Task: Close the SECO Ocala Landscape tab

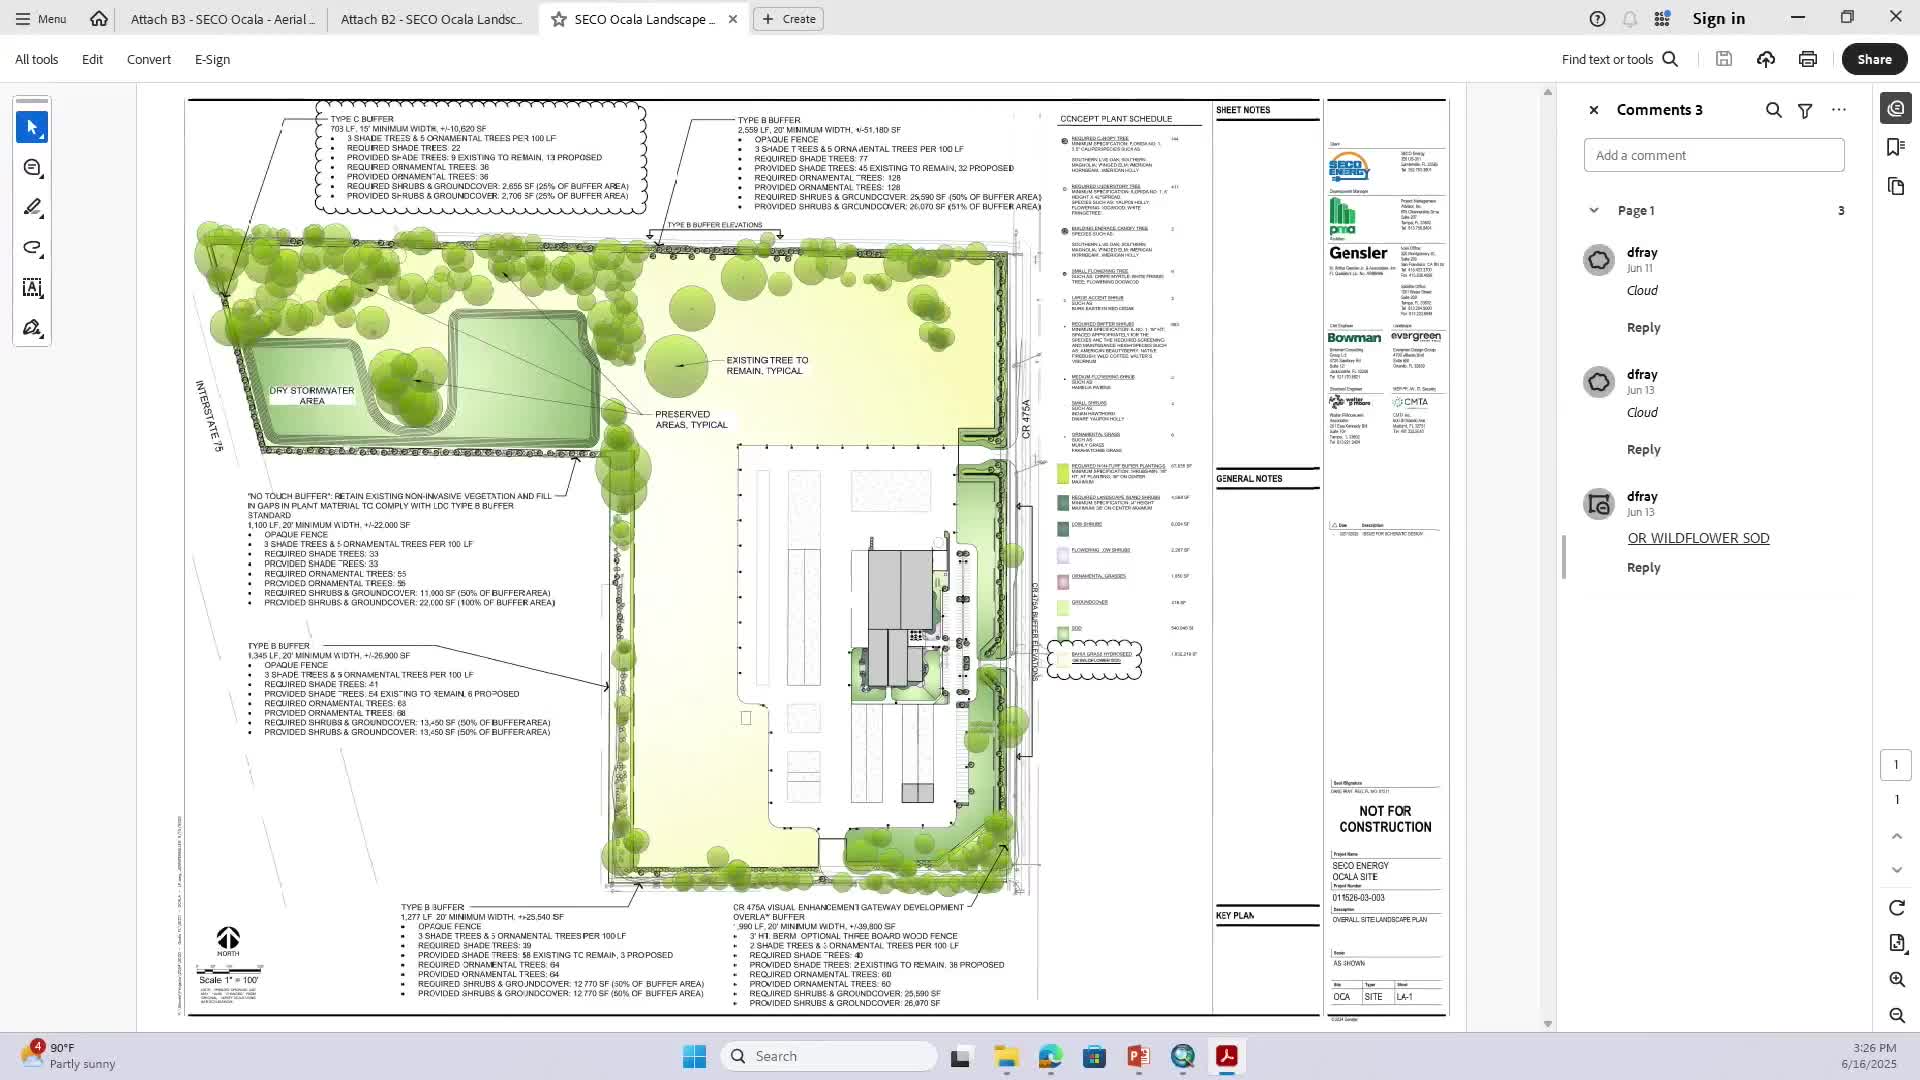Action: point(733,19)
